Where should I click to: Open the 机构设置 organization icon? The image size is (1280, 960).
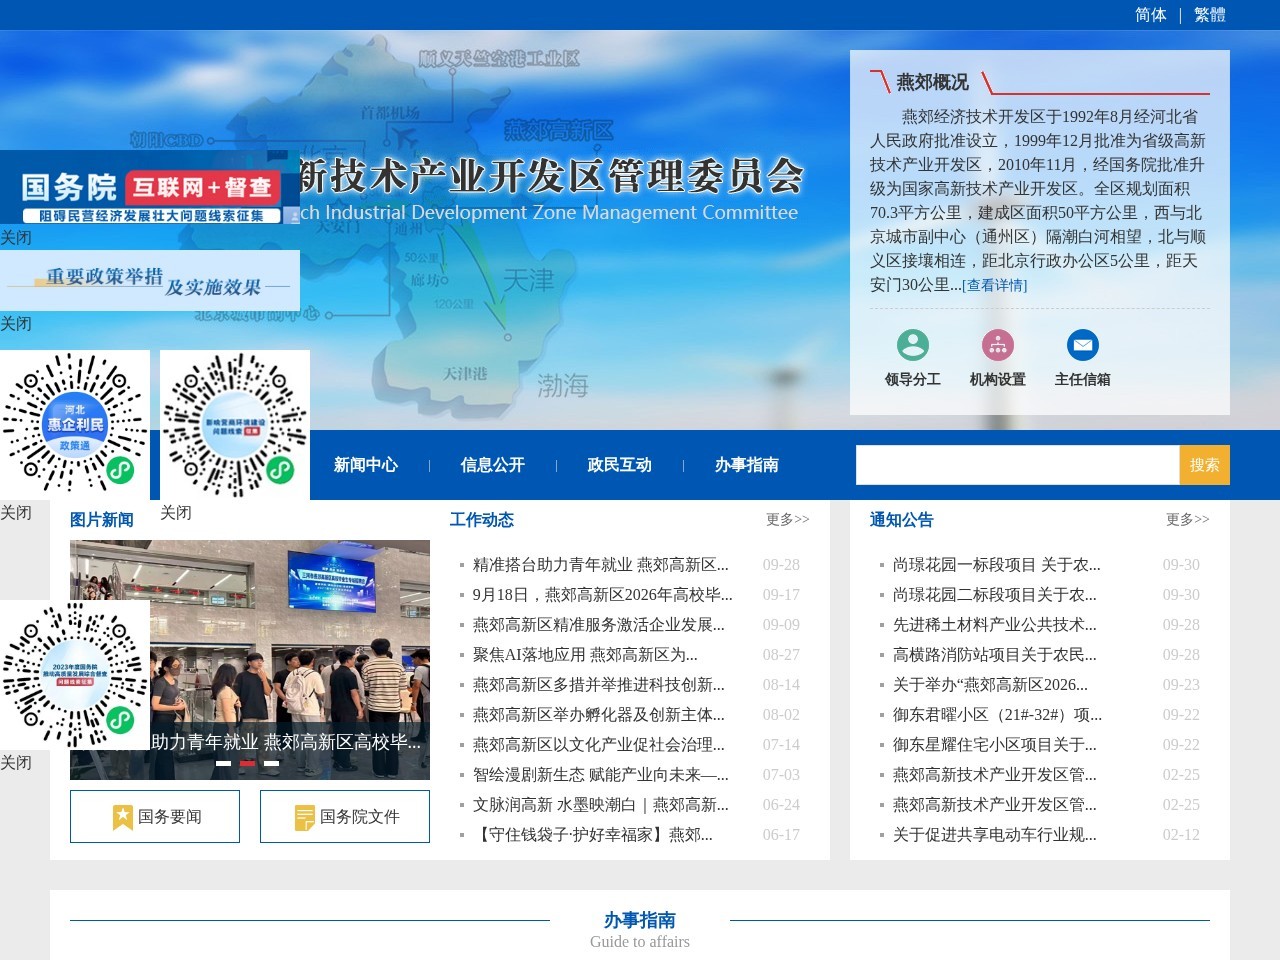[997, 345]
